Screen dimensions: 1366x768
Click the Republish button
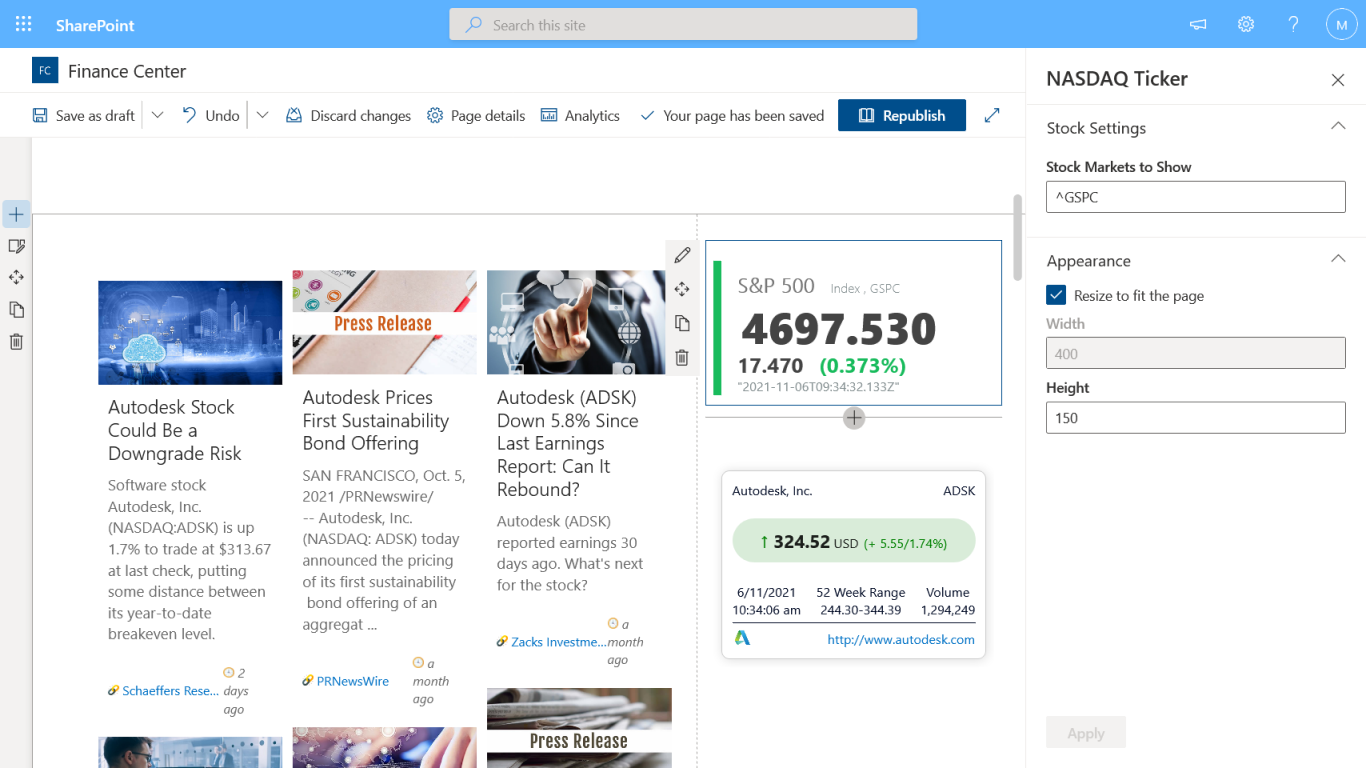tap(902, 115)
